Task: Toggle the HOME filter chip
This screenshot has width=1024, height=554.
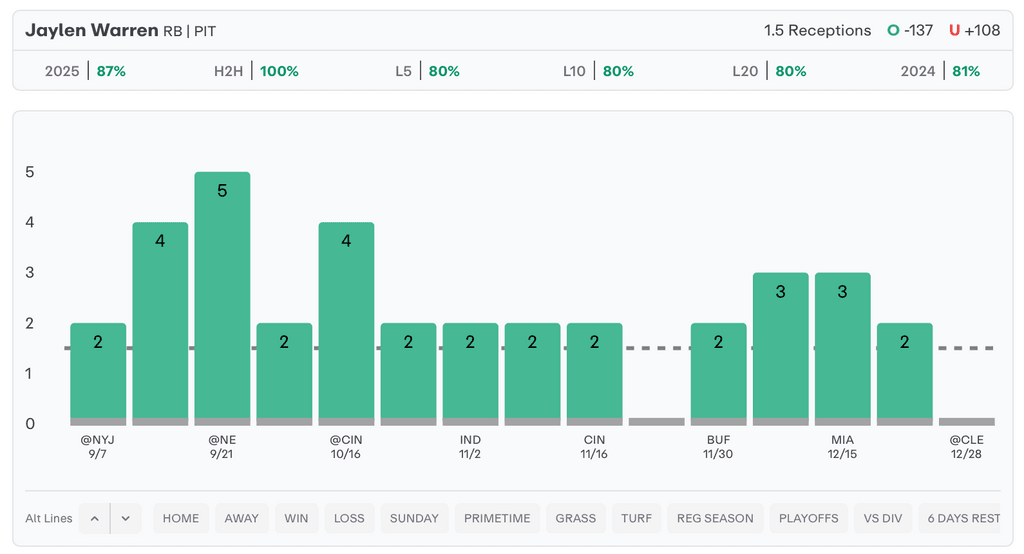Action: point(181,518)
